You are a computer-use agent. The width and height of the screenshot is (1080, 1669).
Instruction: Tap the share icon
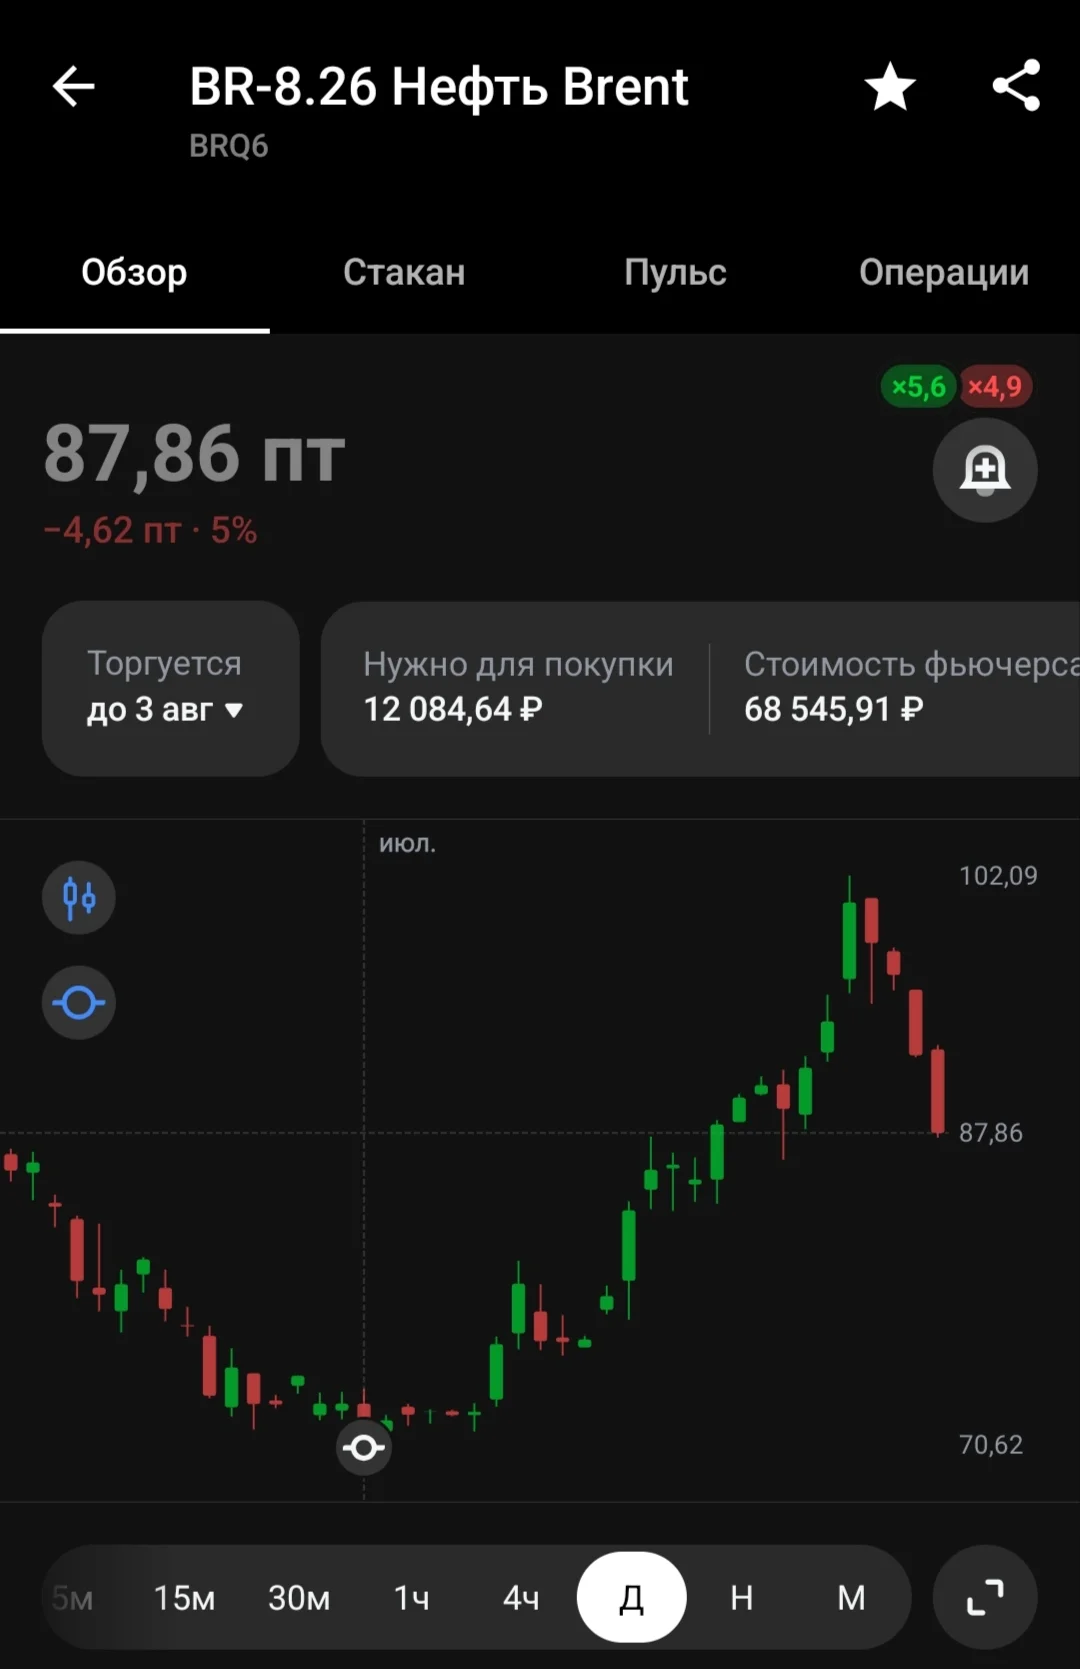(1016, 86)
